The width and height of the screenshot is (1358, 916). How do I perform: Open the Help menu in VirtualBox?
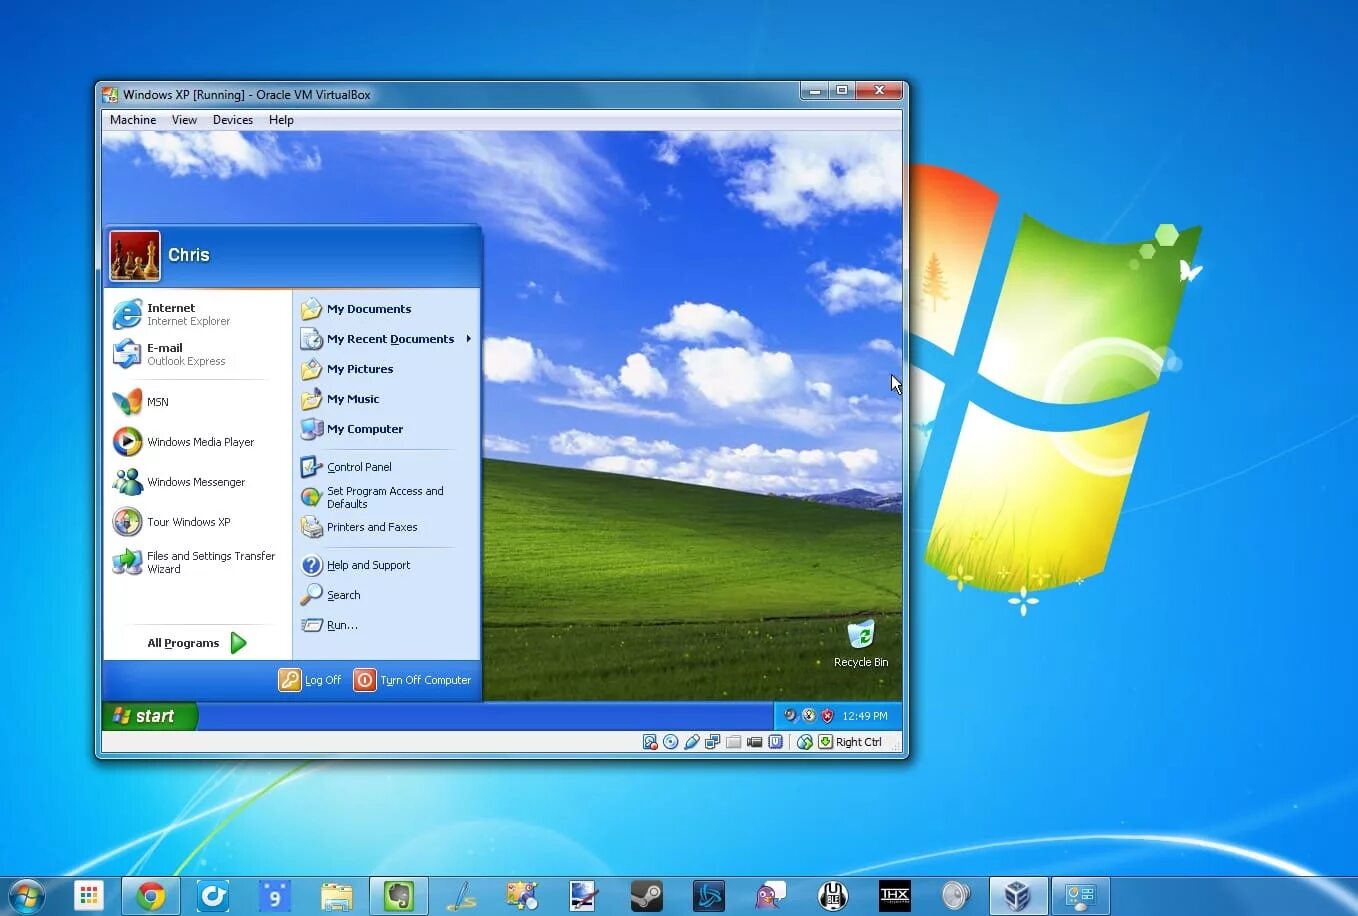pos(281,120)
